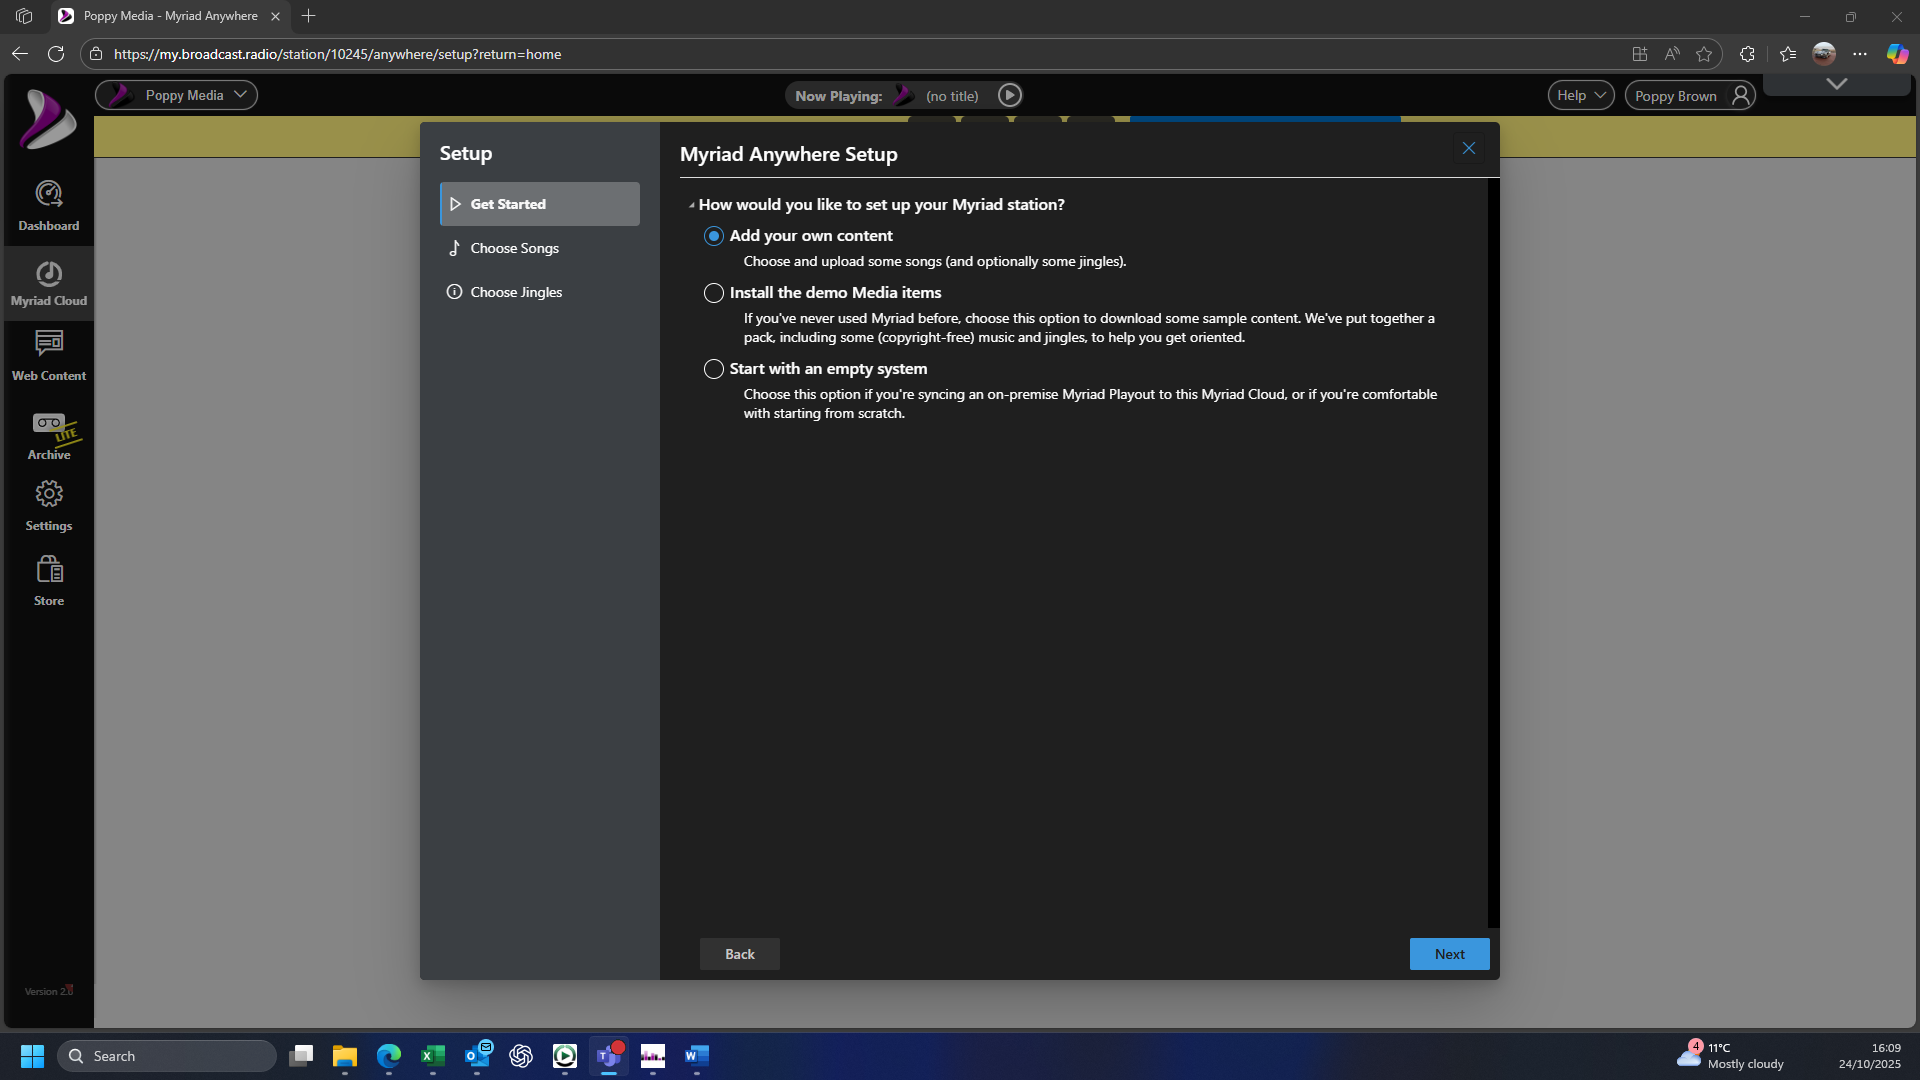Open the Store section
This screenshot has width=1920, height=1080.
click(x=48, y=581)
